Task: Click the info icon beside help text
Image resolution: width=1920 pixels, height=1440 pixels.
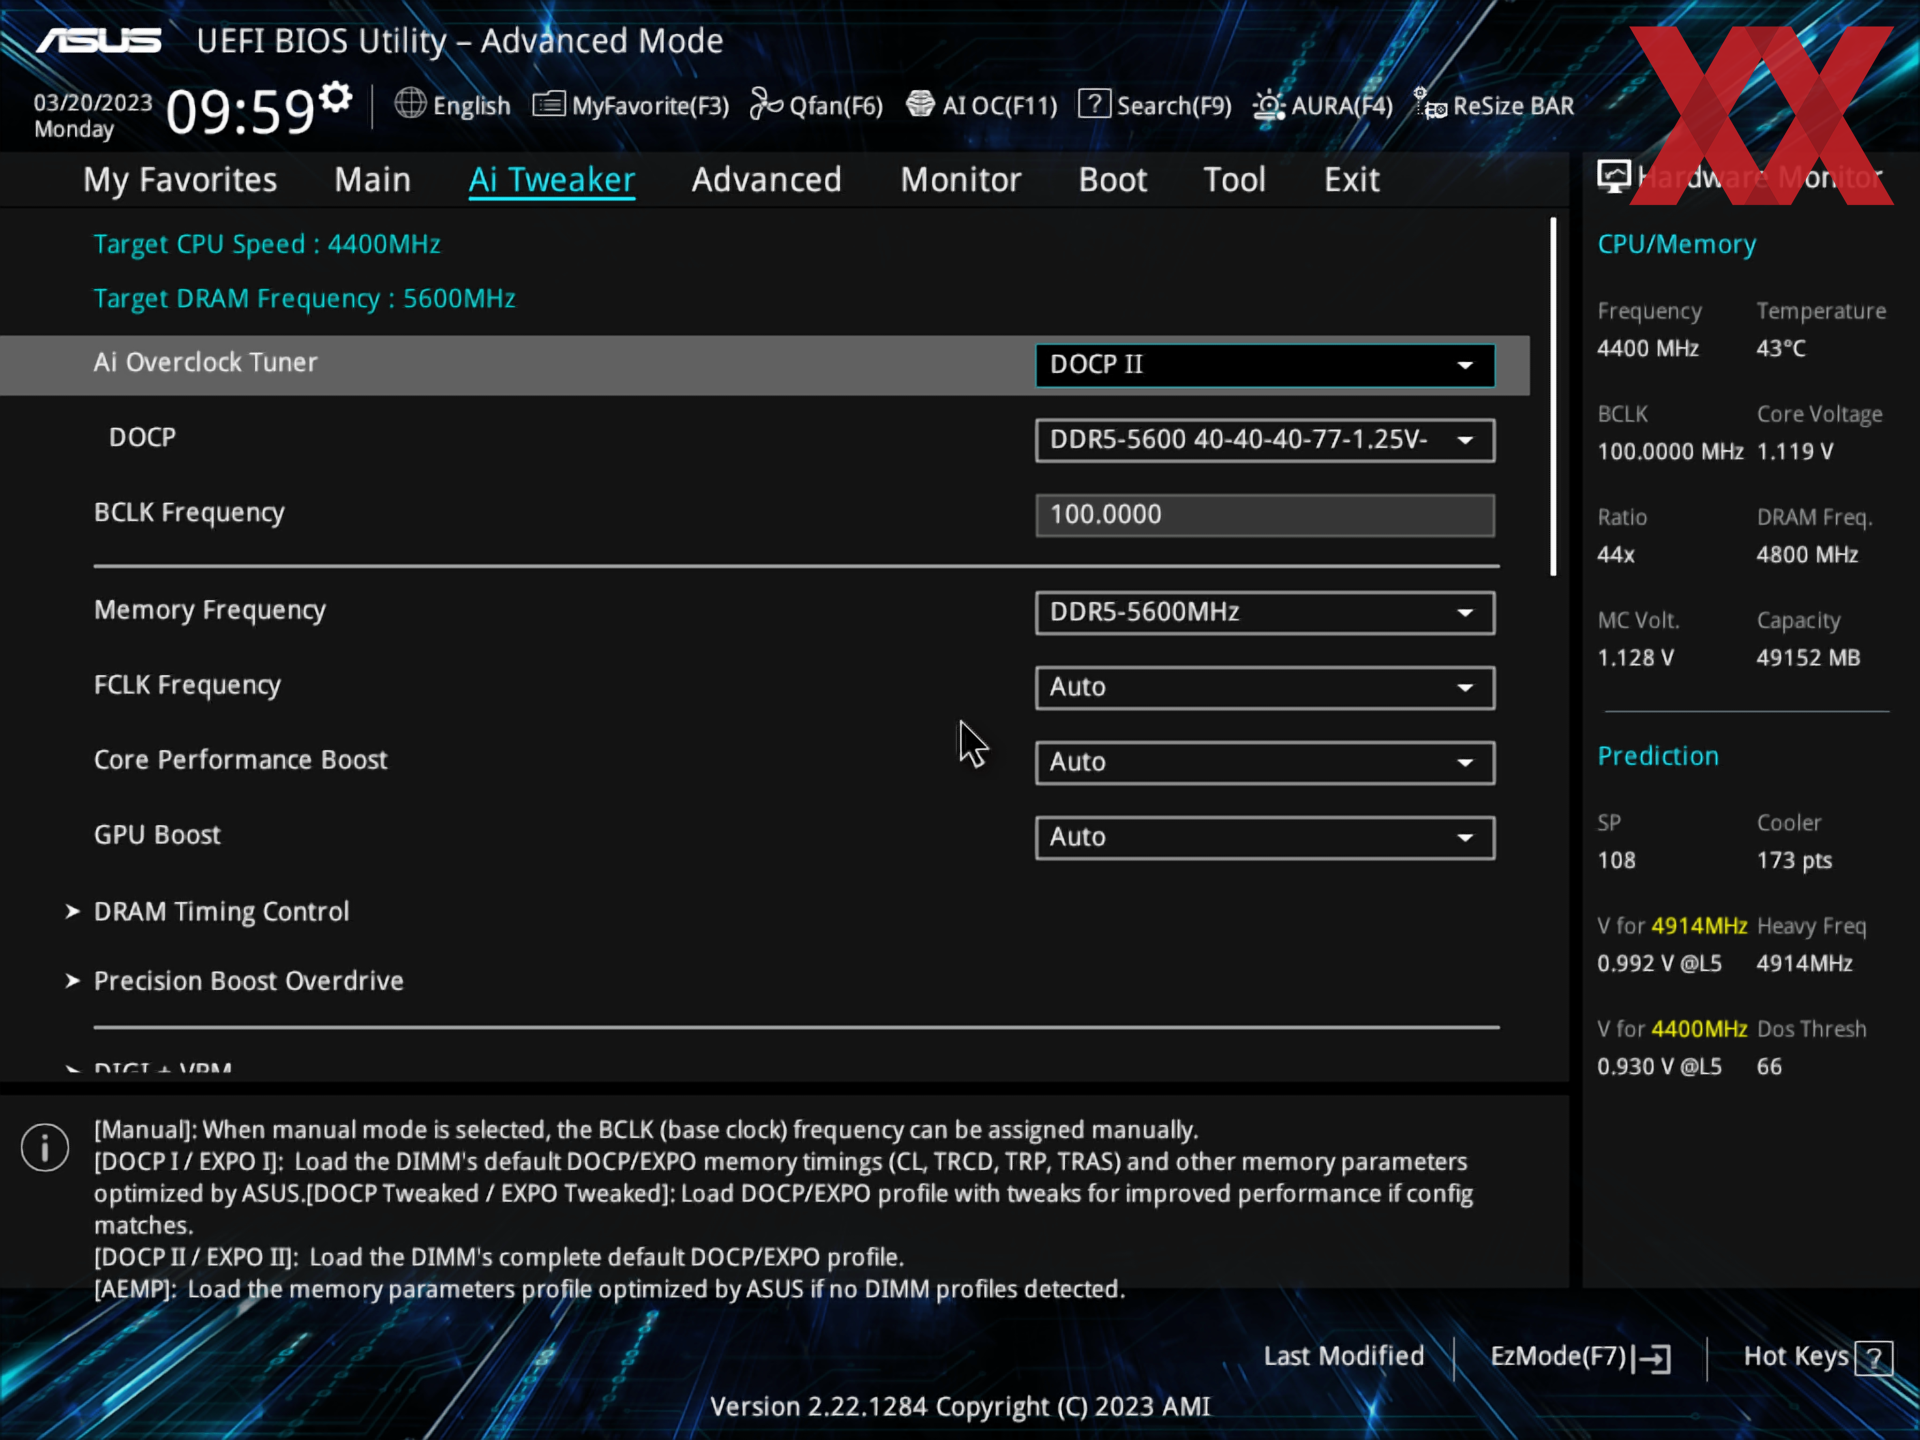Action: (45, 1147)
